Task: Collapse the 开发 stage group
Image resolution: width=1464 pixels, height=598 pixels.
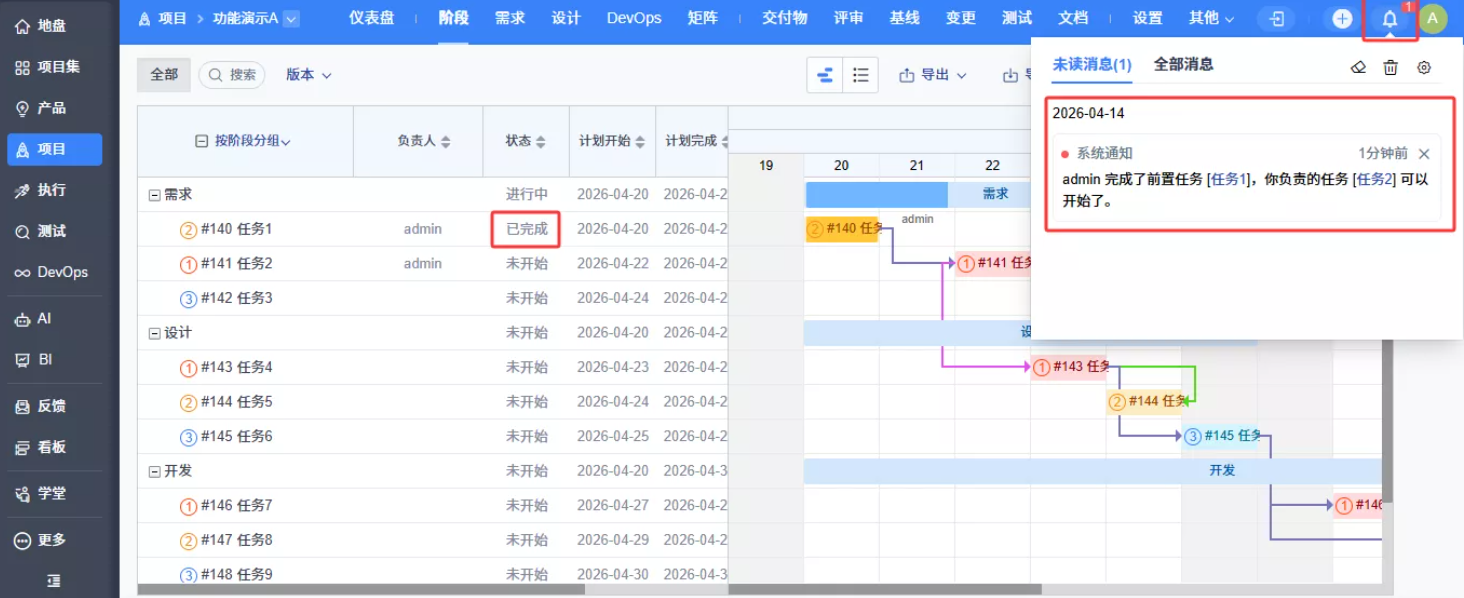Action: (x=155, y=471)
